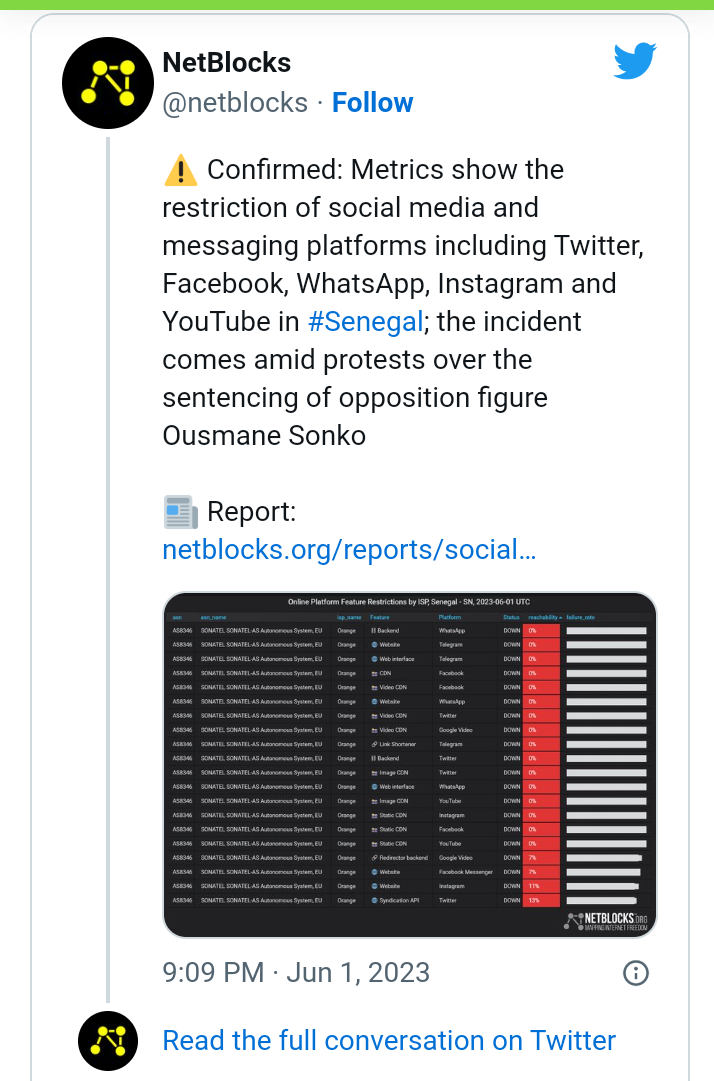Click the chart title Online Platform Feature Restrictions
The width and height of the screenshot is (714, 1081).
tap(409, 603)
